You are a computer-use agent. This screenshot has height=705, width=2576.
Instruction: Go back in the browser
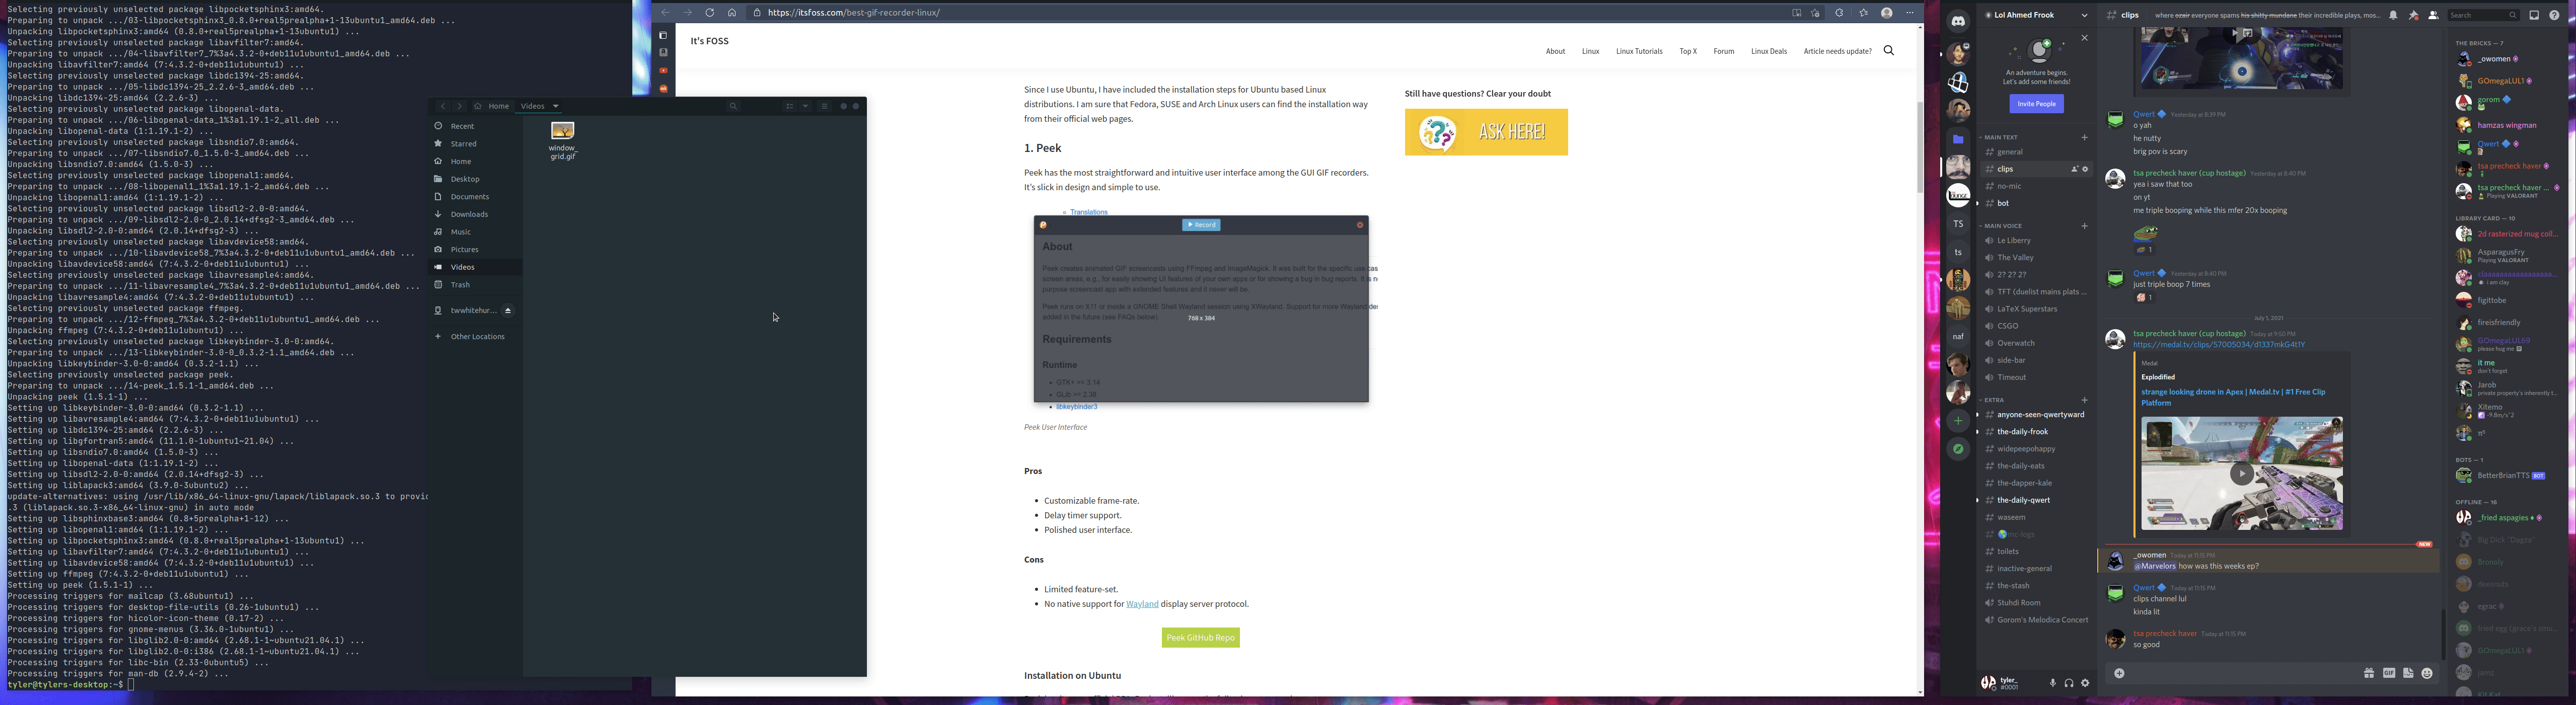665,13
